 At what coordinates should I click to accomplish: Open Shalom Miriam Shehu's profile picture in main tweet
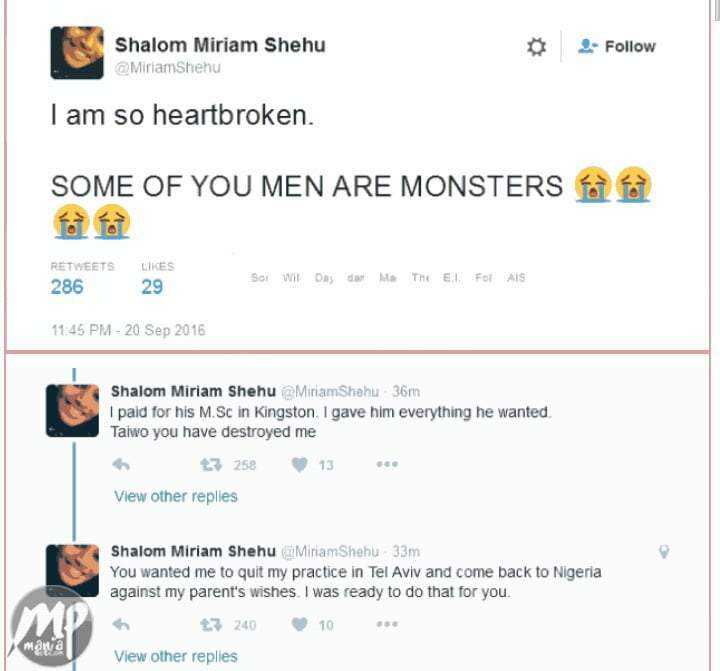point(77,53)
